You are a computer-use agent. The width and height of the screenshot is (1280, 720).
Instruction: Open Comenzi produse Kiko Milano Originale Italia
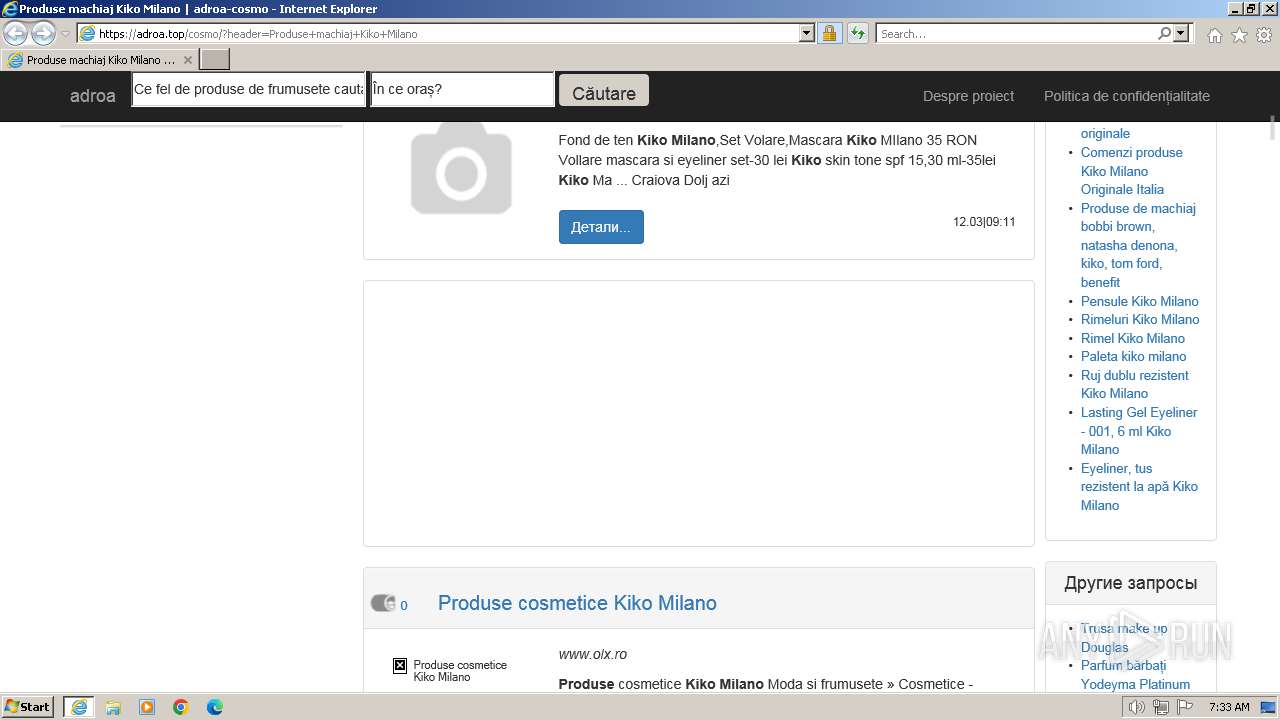[1131, 171]
